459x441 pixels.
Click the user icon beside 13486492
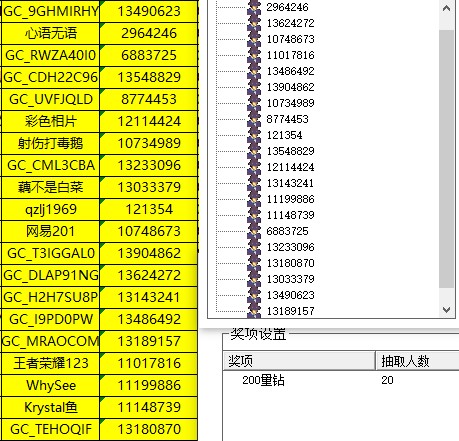coord(254,71)
